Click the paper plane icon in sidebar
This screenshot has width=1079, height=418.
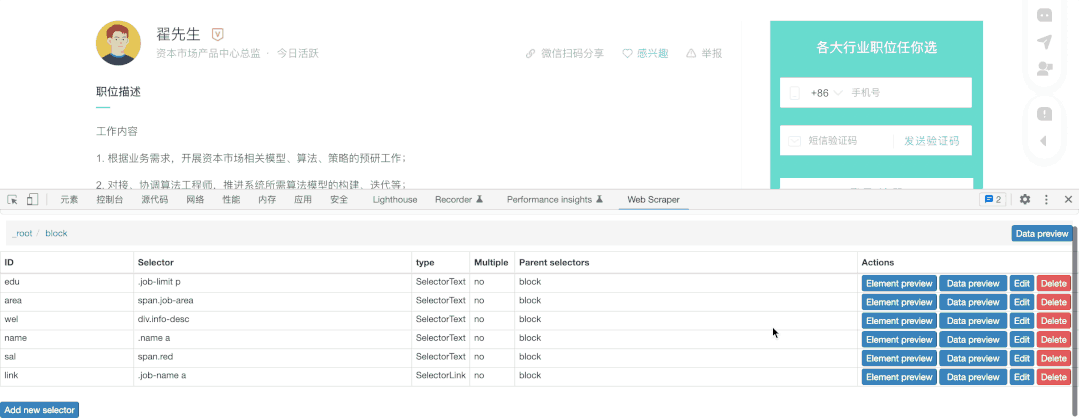1044,42
